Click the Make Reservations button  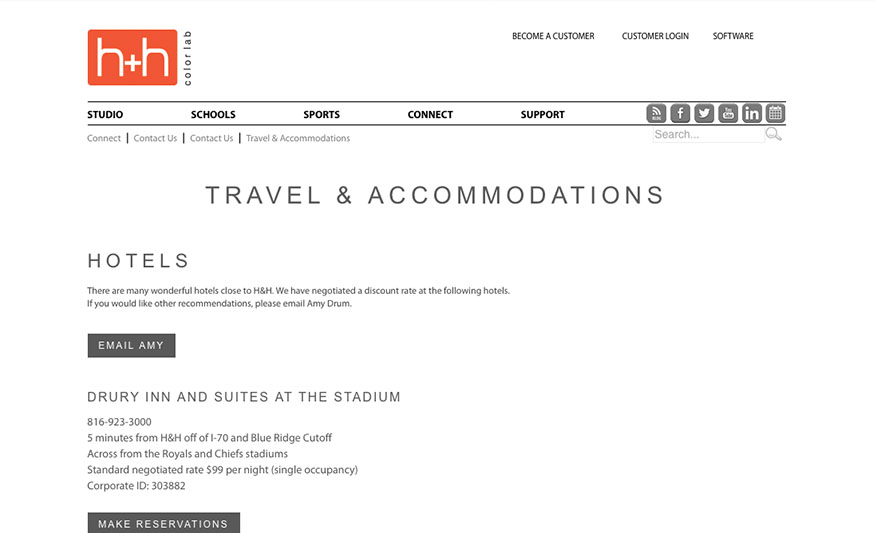(x=164, y=523)
